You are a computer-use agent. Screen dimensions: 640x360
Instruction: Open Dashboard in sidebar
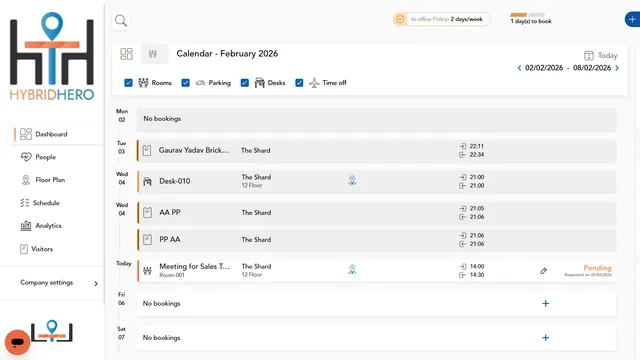[51, 134]
